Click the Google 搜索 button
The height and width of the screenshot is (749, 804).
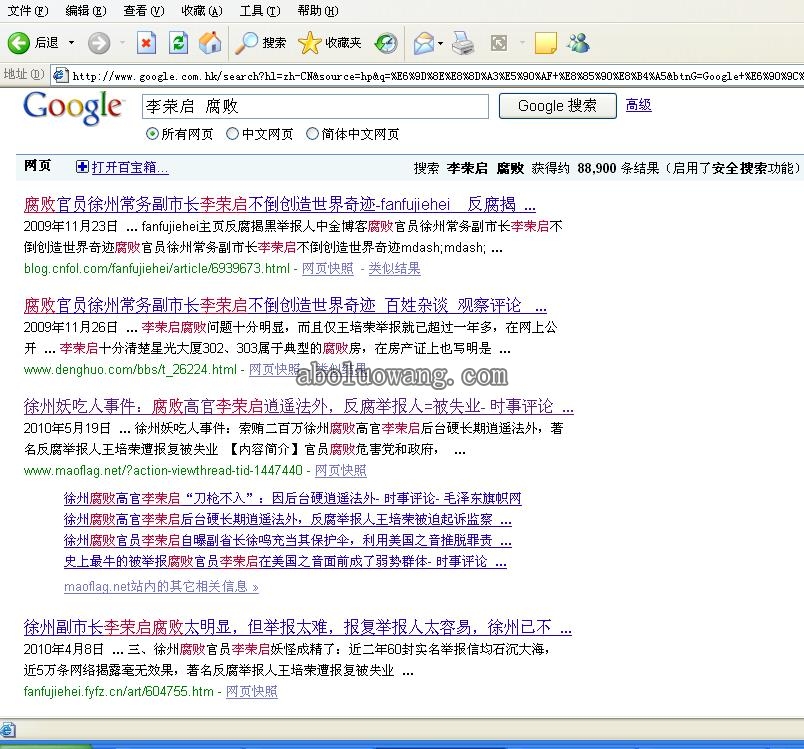[557, 106]
